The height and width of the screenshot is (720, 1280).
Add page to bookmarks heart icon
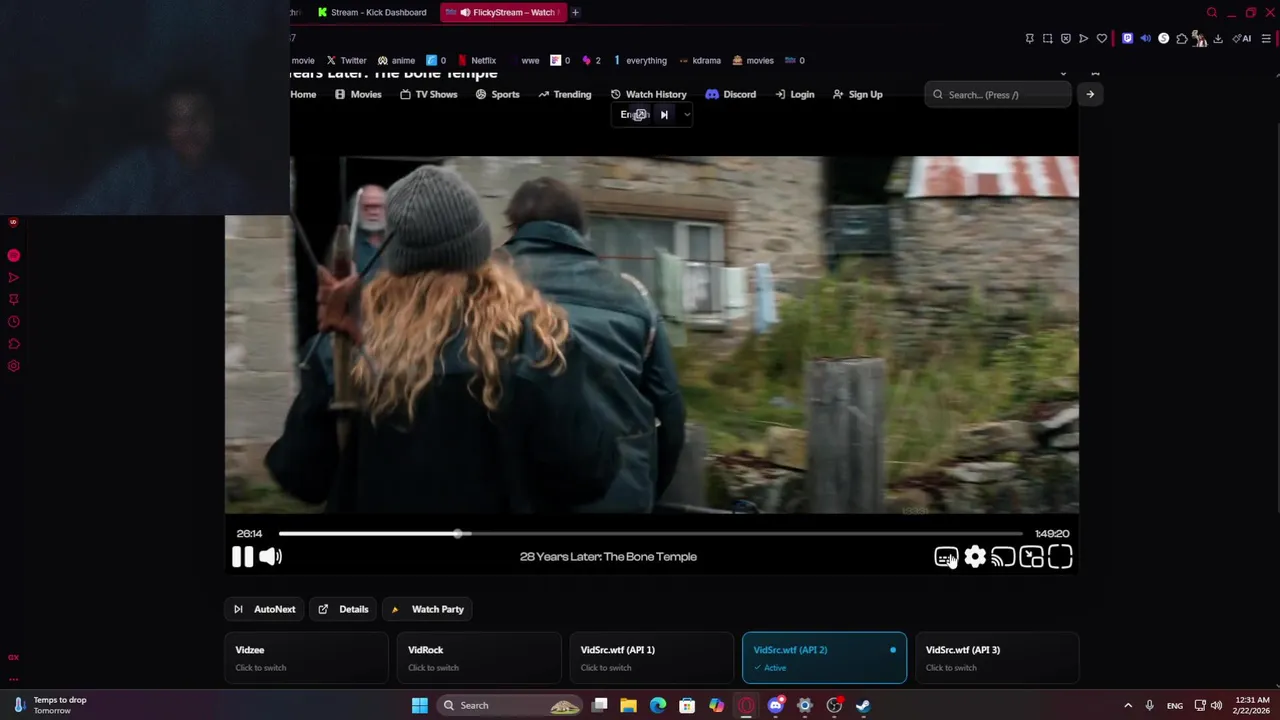(x=1102, y=39)
